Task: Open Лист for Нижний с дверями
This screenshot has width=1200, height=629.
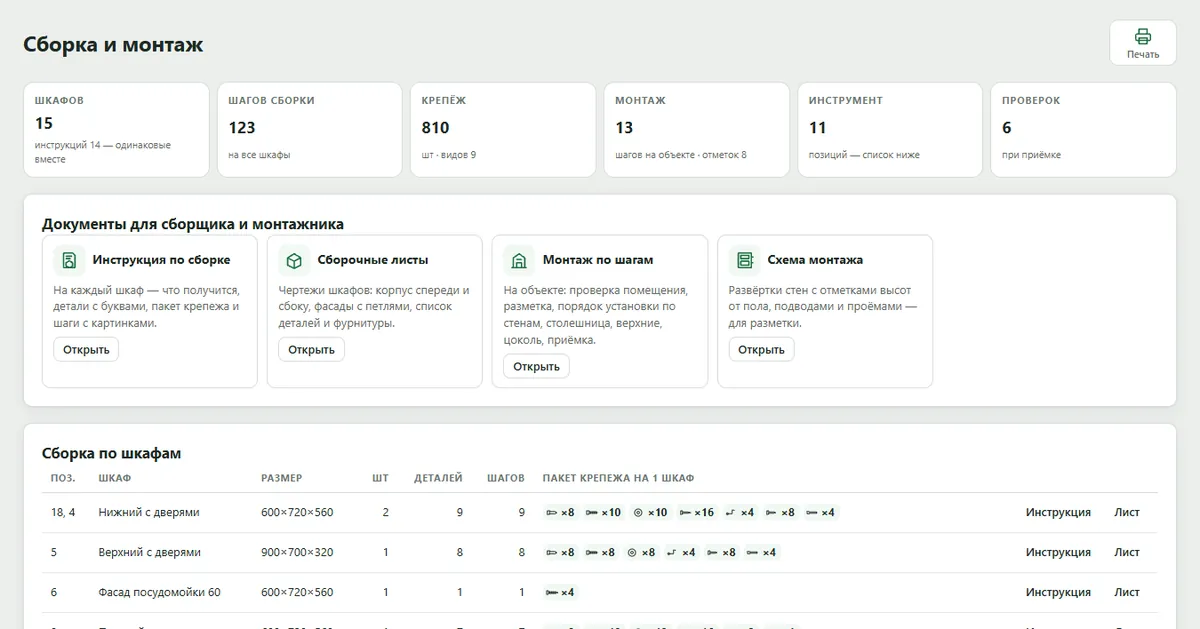Action: [1127, 512]
